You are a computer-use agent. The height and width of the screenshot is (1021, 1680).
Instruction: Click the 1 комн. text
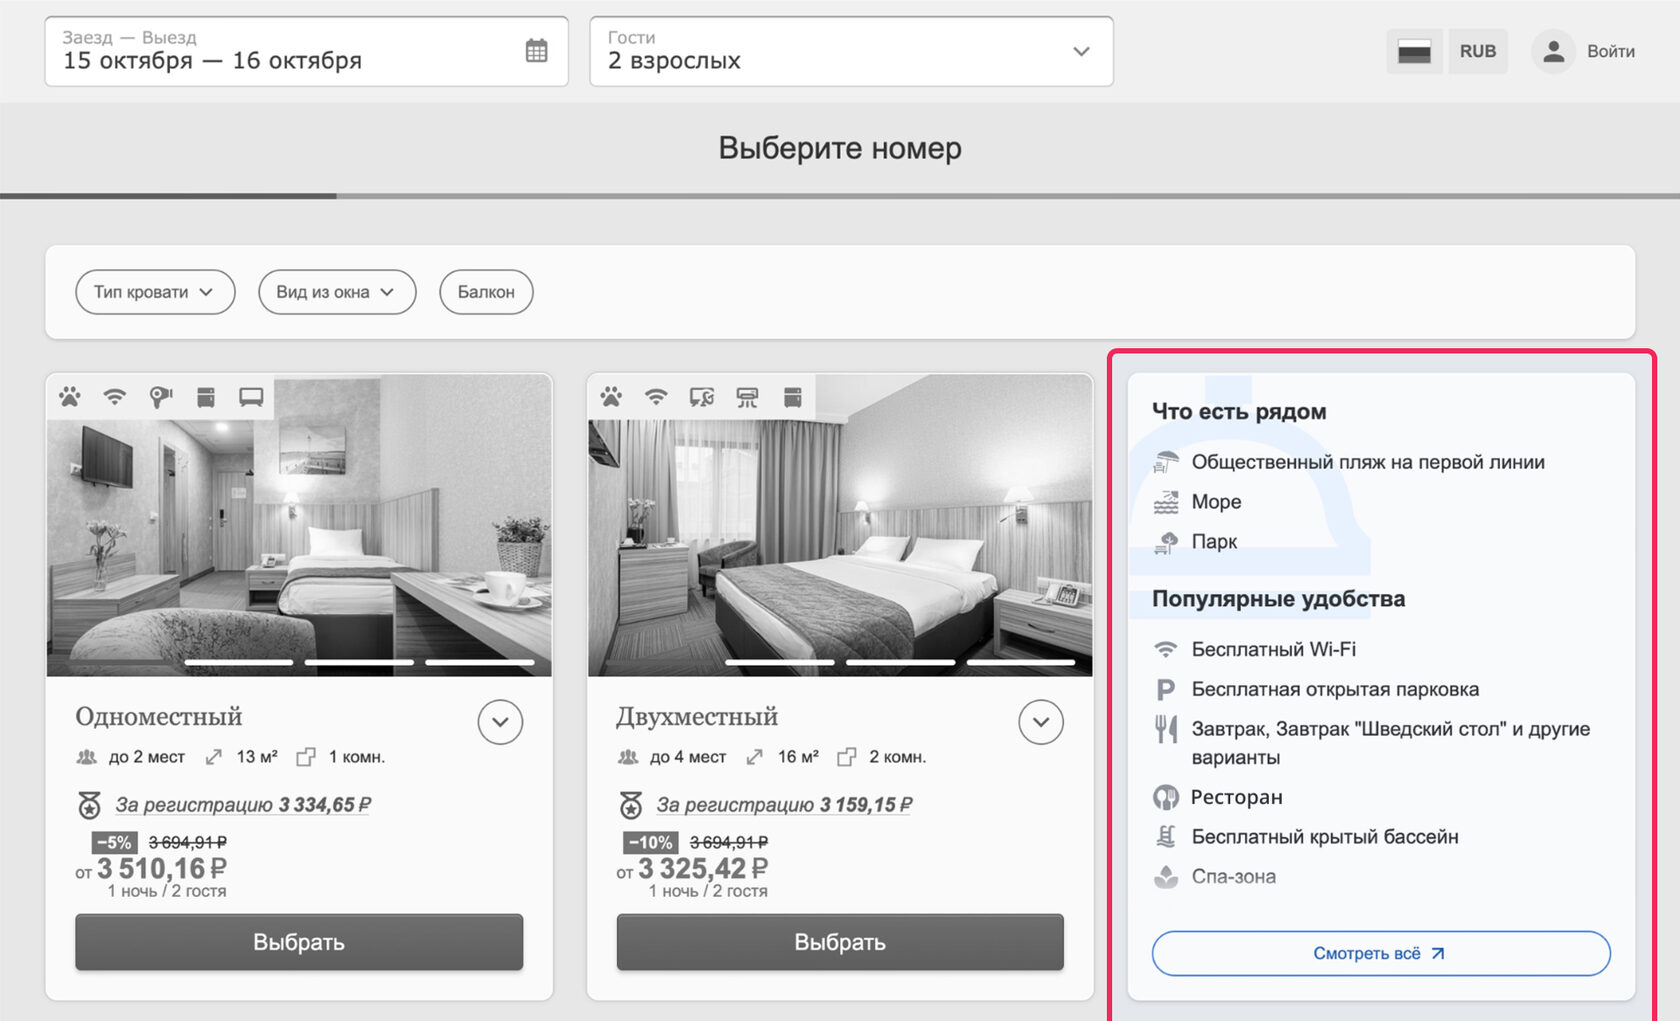[x=357, y=757]
